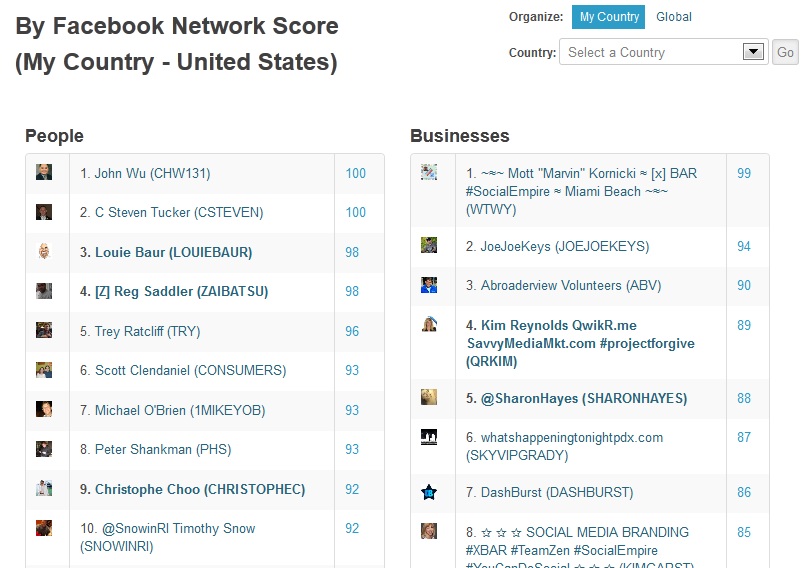Viewport: 805px width, 568px height.
Task: Click the country dropdown arrow button
Action: 753,52
